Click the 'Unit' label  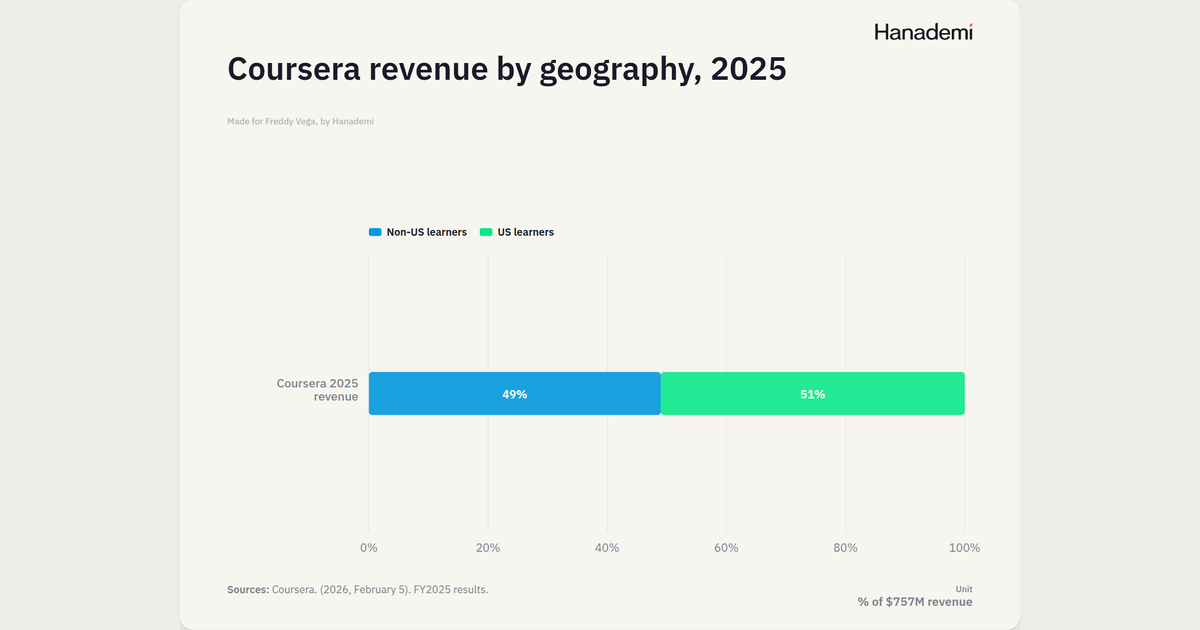point(964,589)
